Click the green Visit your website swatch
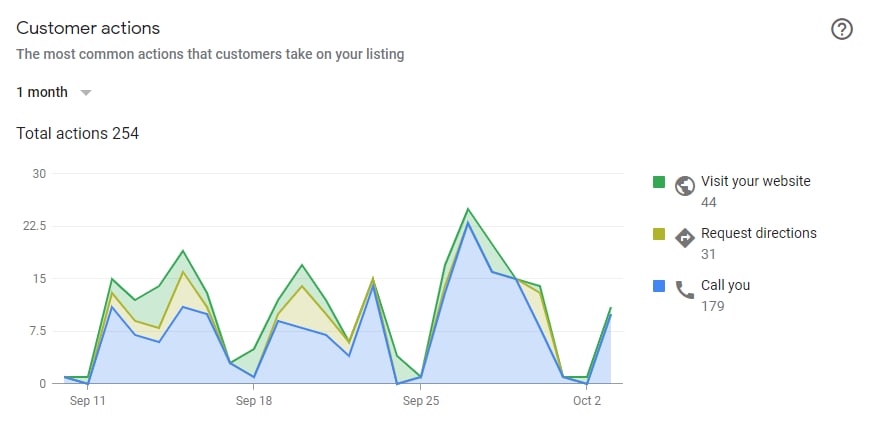The height and width of the screenshot is (426, 873). click(659, 182)
